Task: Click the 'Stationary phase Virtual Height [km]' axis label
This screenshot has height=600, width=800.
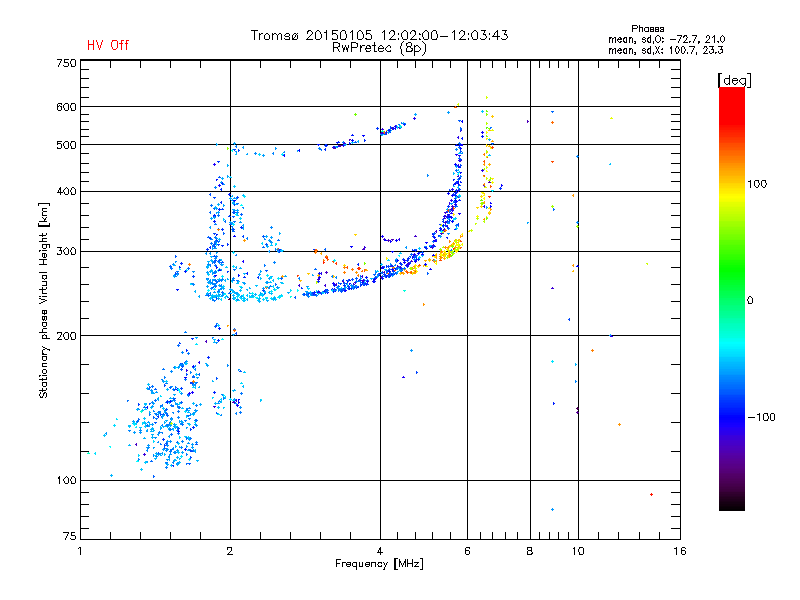Action: point(44,300)
